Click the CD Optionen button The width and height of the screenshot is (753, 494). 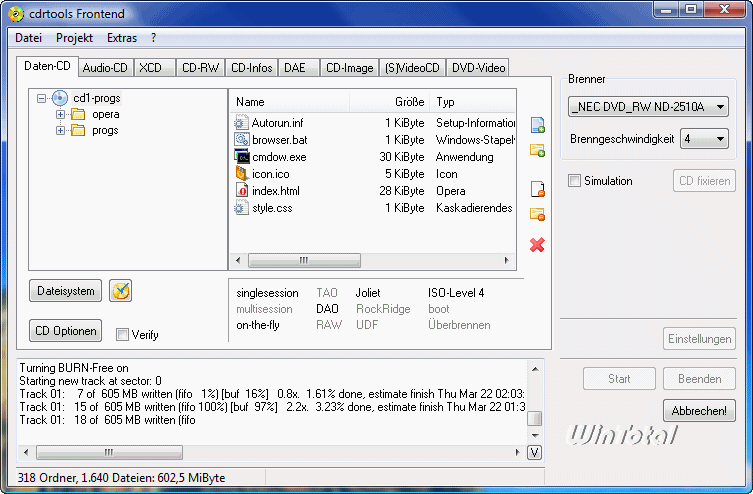(x=65, y=331)
